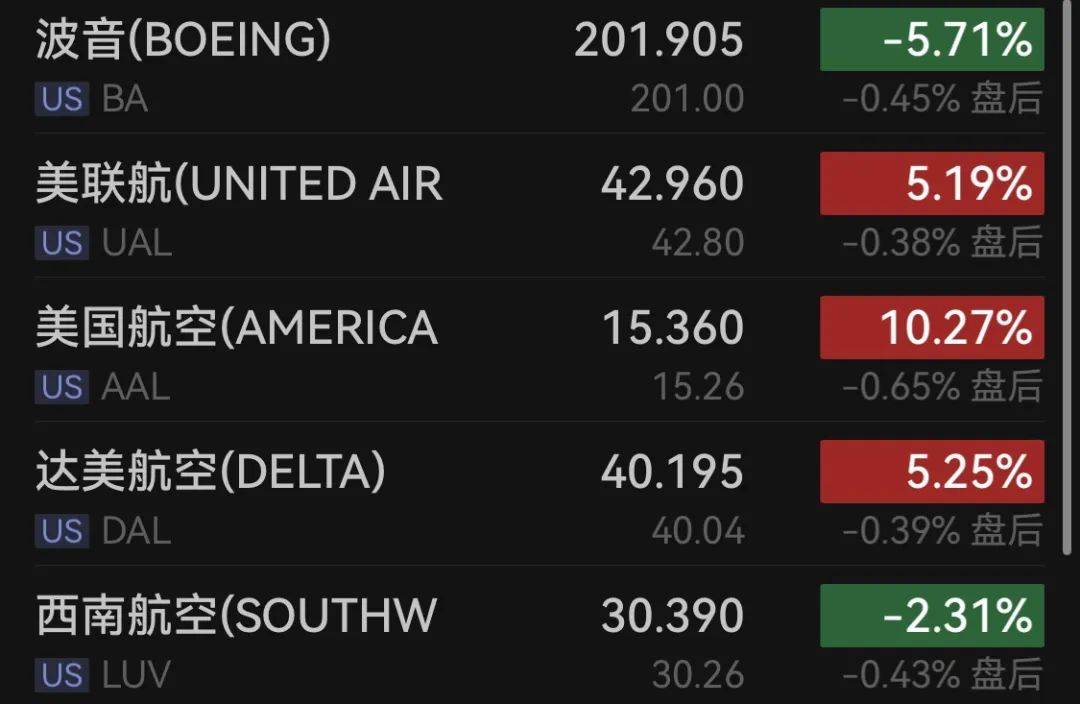Tap Delta's red 5.25% change badge

tap(932, 471)
